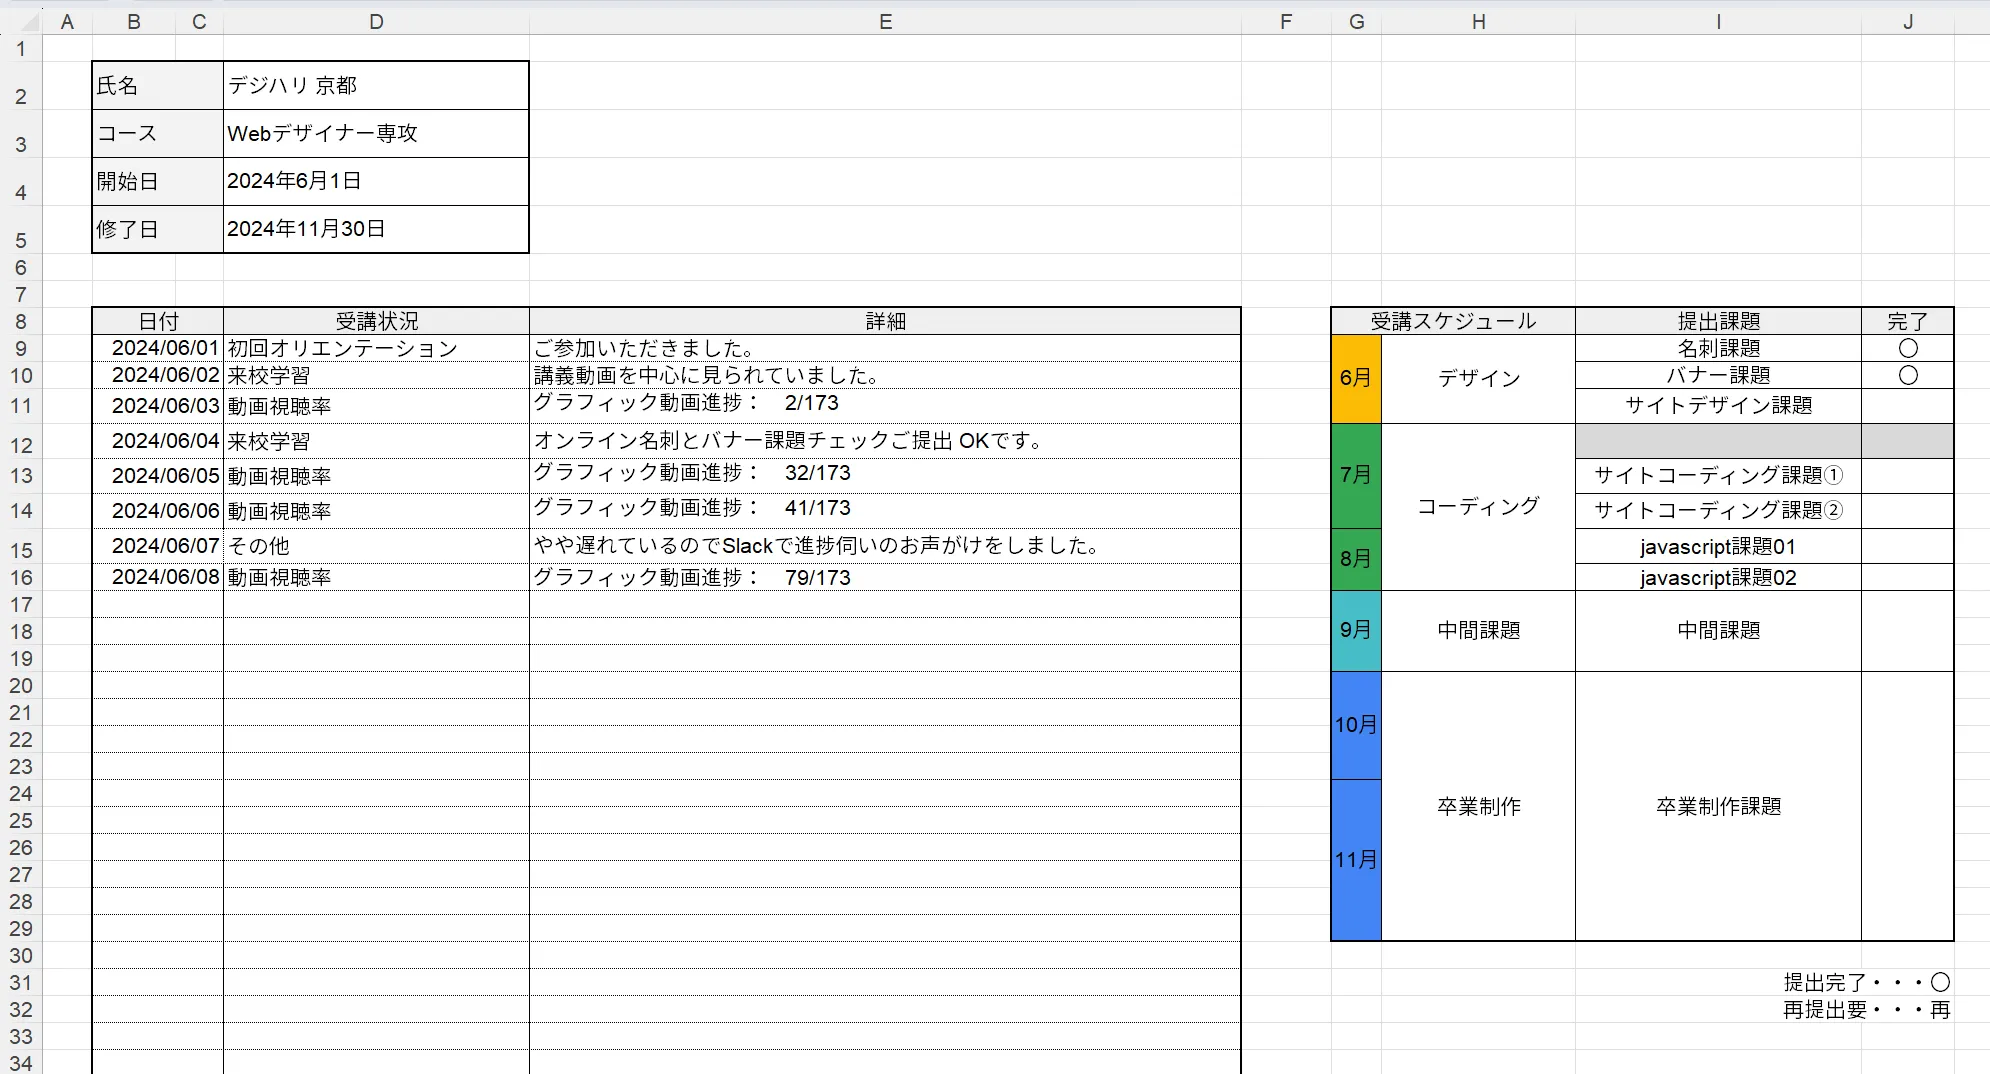The height and width of the screenshot is (1074, 1990).
Task: Select the start date 2024年6月1日
Action: [x=376, y=181]
